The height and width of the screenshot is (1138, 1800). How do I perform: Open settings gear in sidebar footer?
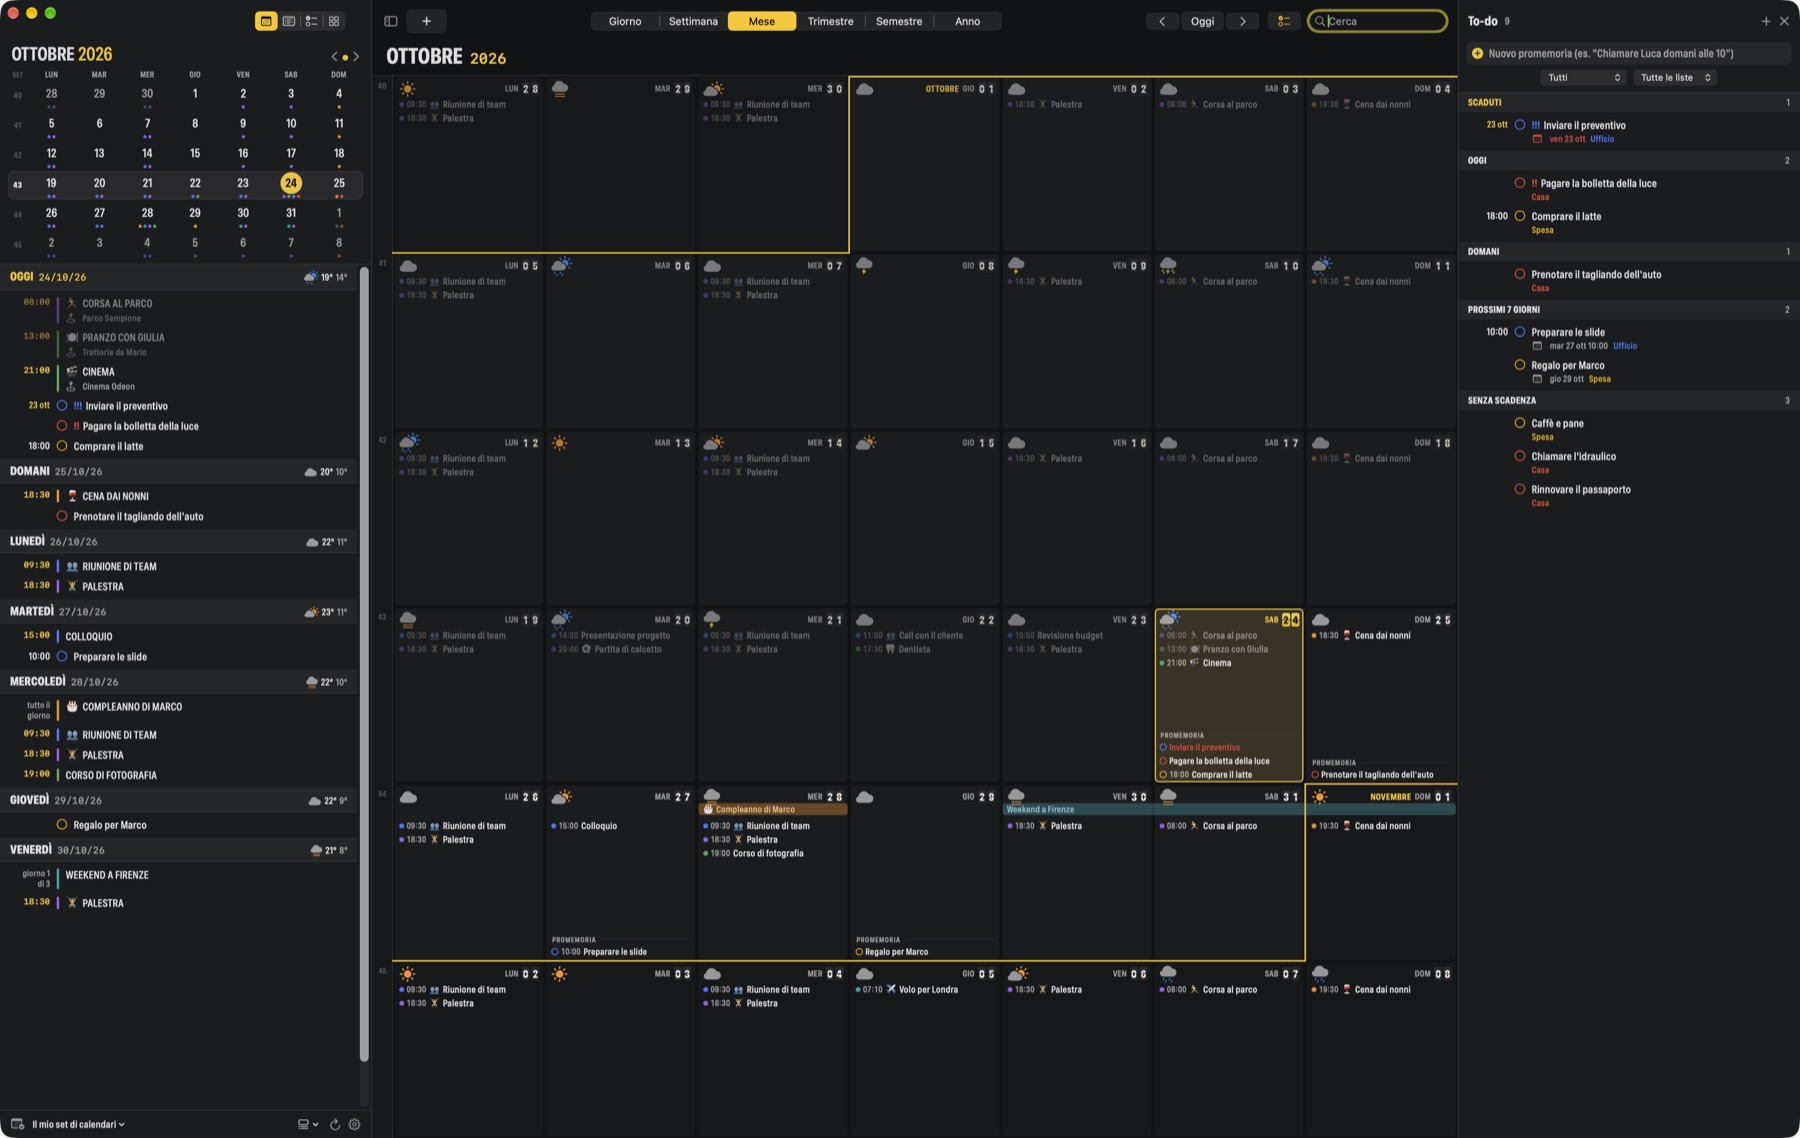354,1124
